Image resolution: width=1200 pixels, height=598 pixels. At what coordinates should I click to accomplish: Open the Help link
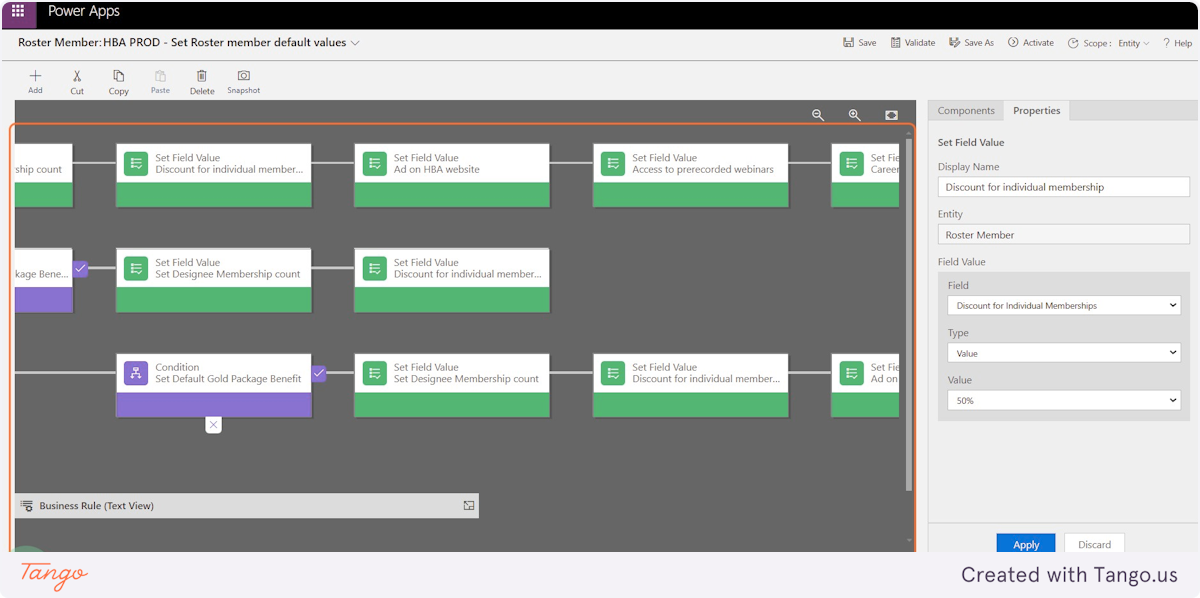pos(1177,43)
